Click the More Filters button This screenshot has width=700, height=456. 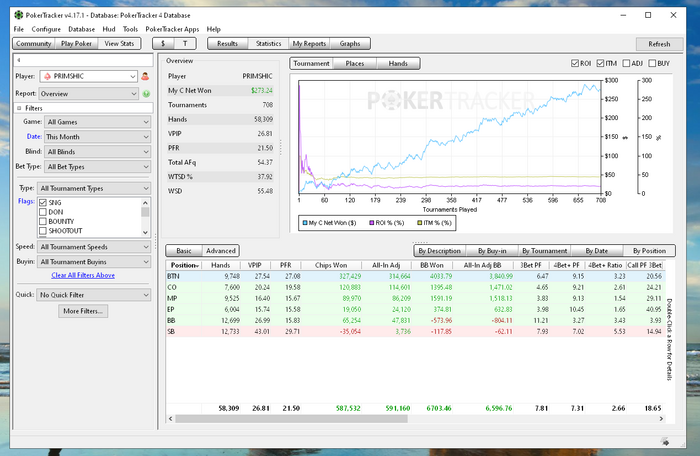click(83, 311)
